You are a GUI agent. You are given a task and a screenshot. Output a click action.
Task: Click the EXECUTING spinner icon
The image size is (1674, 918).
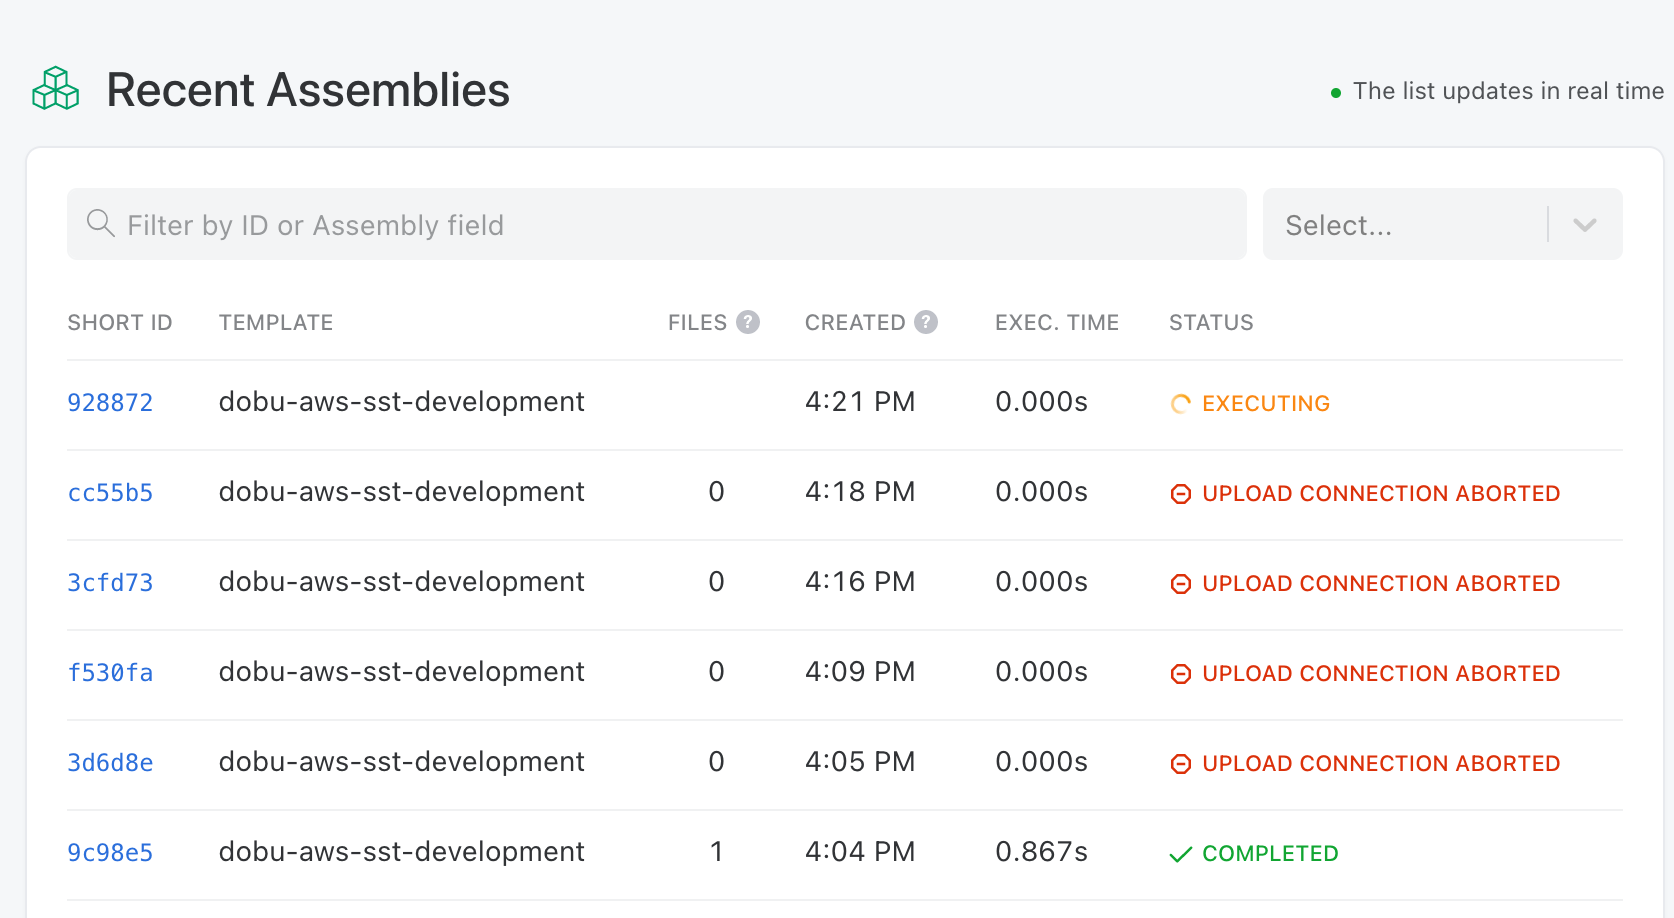1181,404
